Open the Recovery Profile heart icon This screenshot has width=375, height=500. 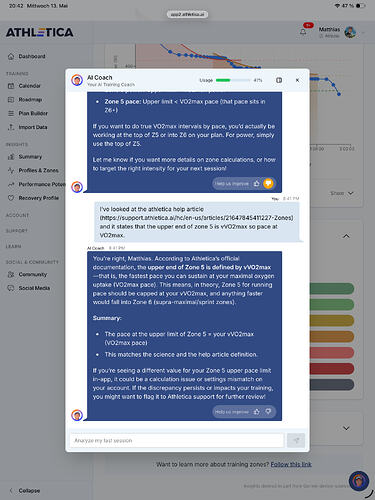point(11,198)
